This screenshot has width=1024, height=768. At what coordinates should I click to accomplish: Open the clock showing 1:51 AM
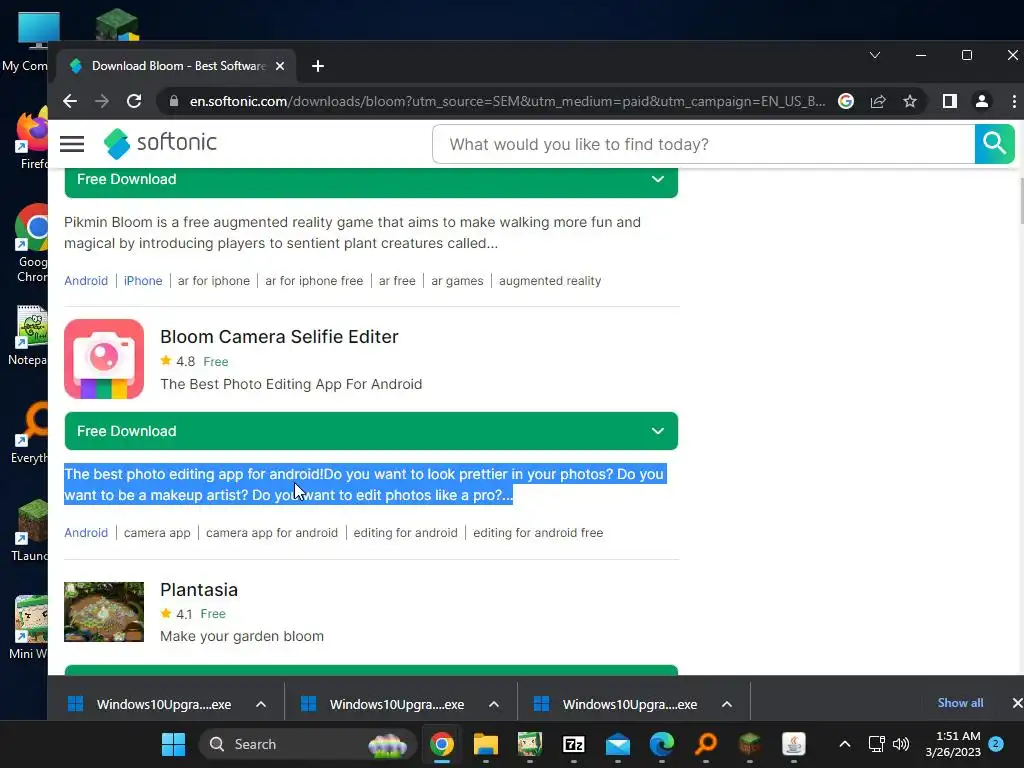[x=953, y=744]
